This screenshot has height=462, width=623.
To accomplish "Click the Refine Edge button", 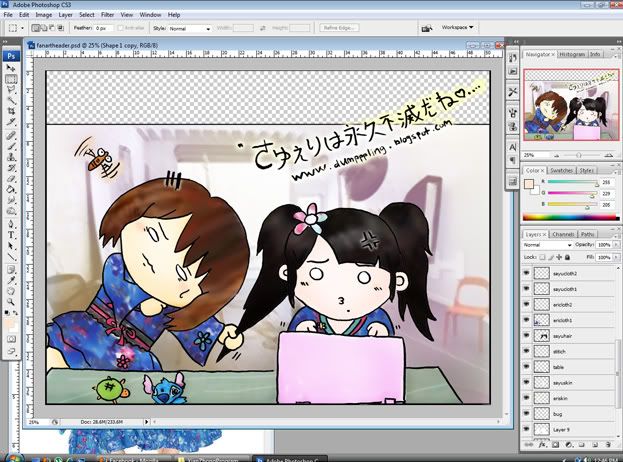I will (339, 28).
